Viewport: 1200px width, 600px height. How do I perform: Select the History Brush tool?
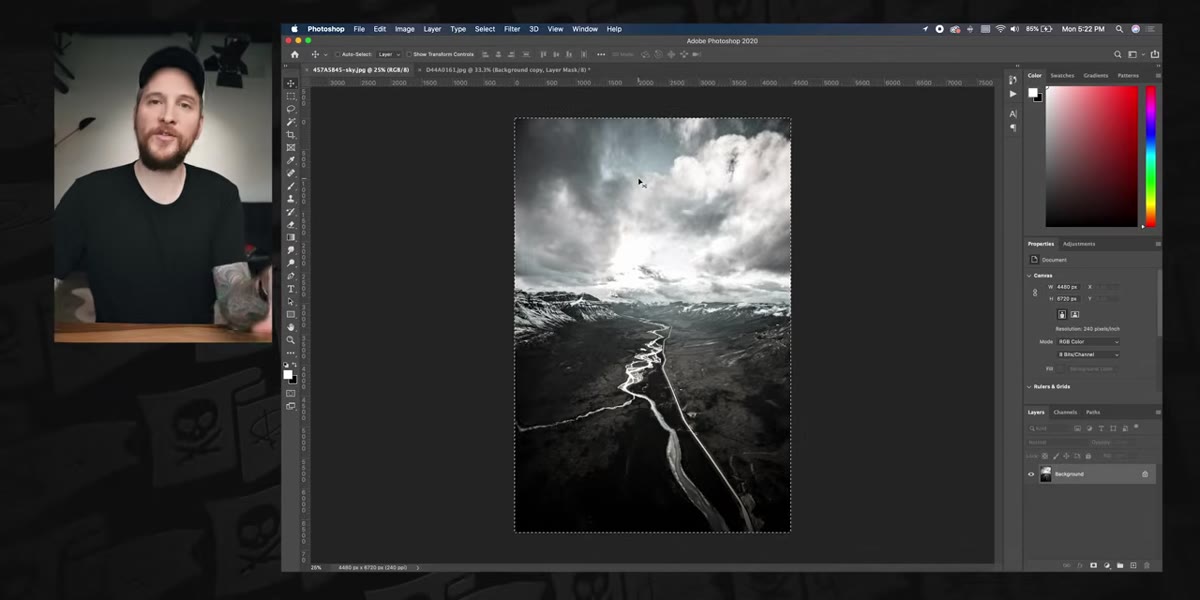[291, 212]
